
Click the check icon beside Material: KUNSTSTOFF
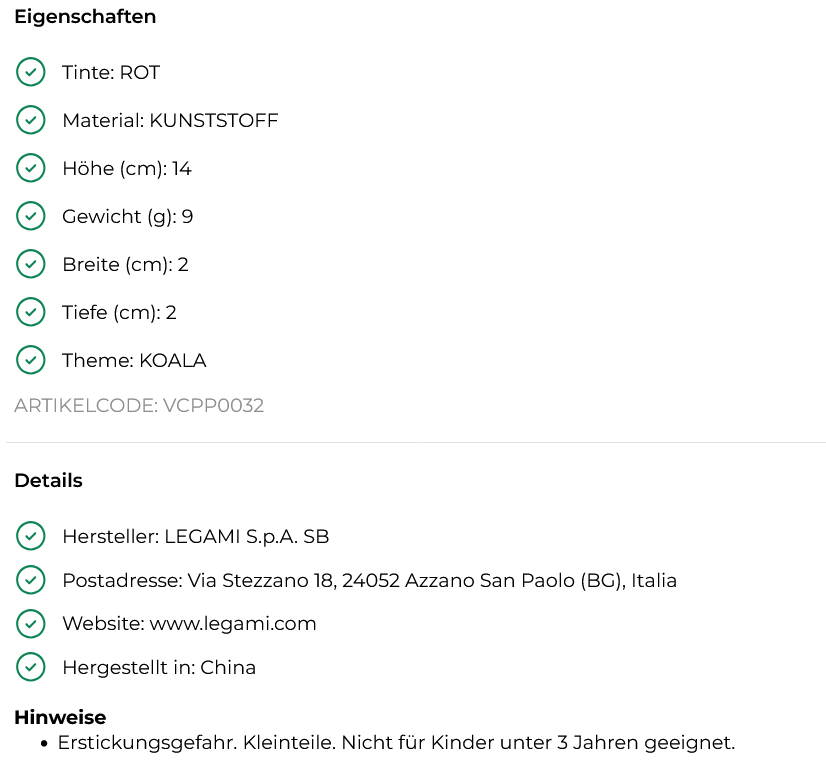(x=31, y=120)
